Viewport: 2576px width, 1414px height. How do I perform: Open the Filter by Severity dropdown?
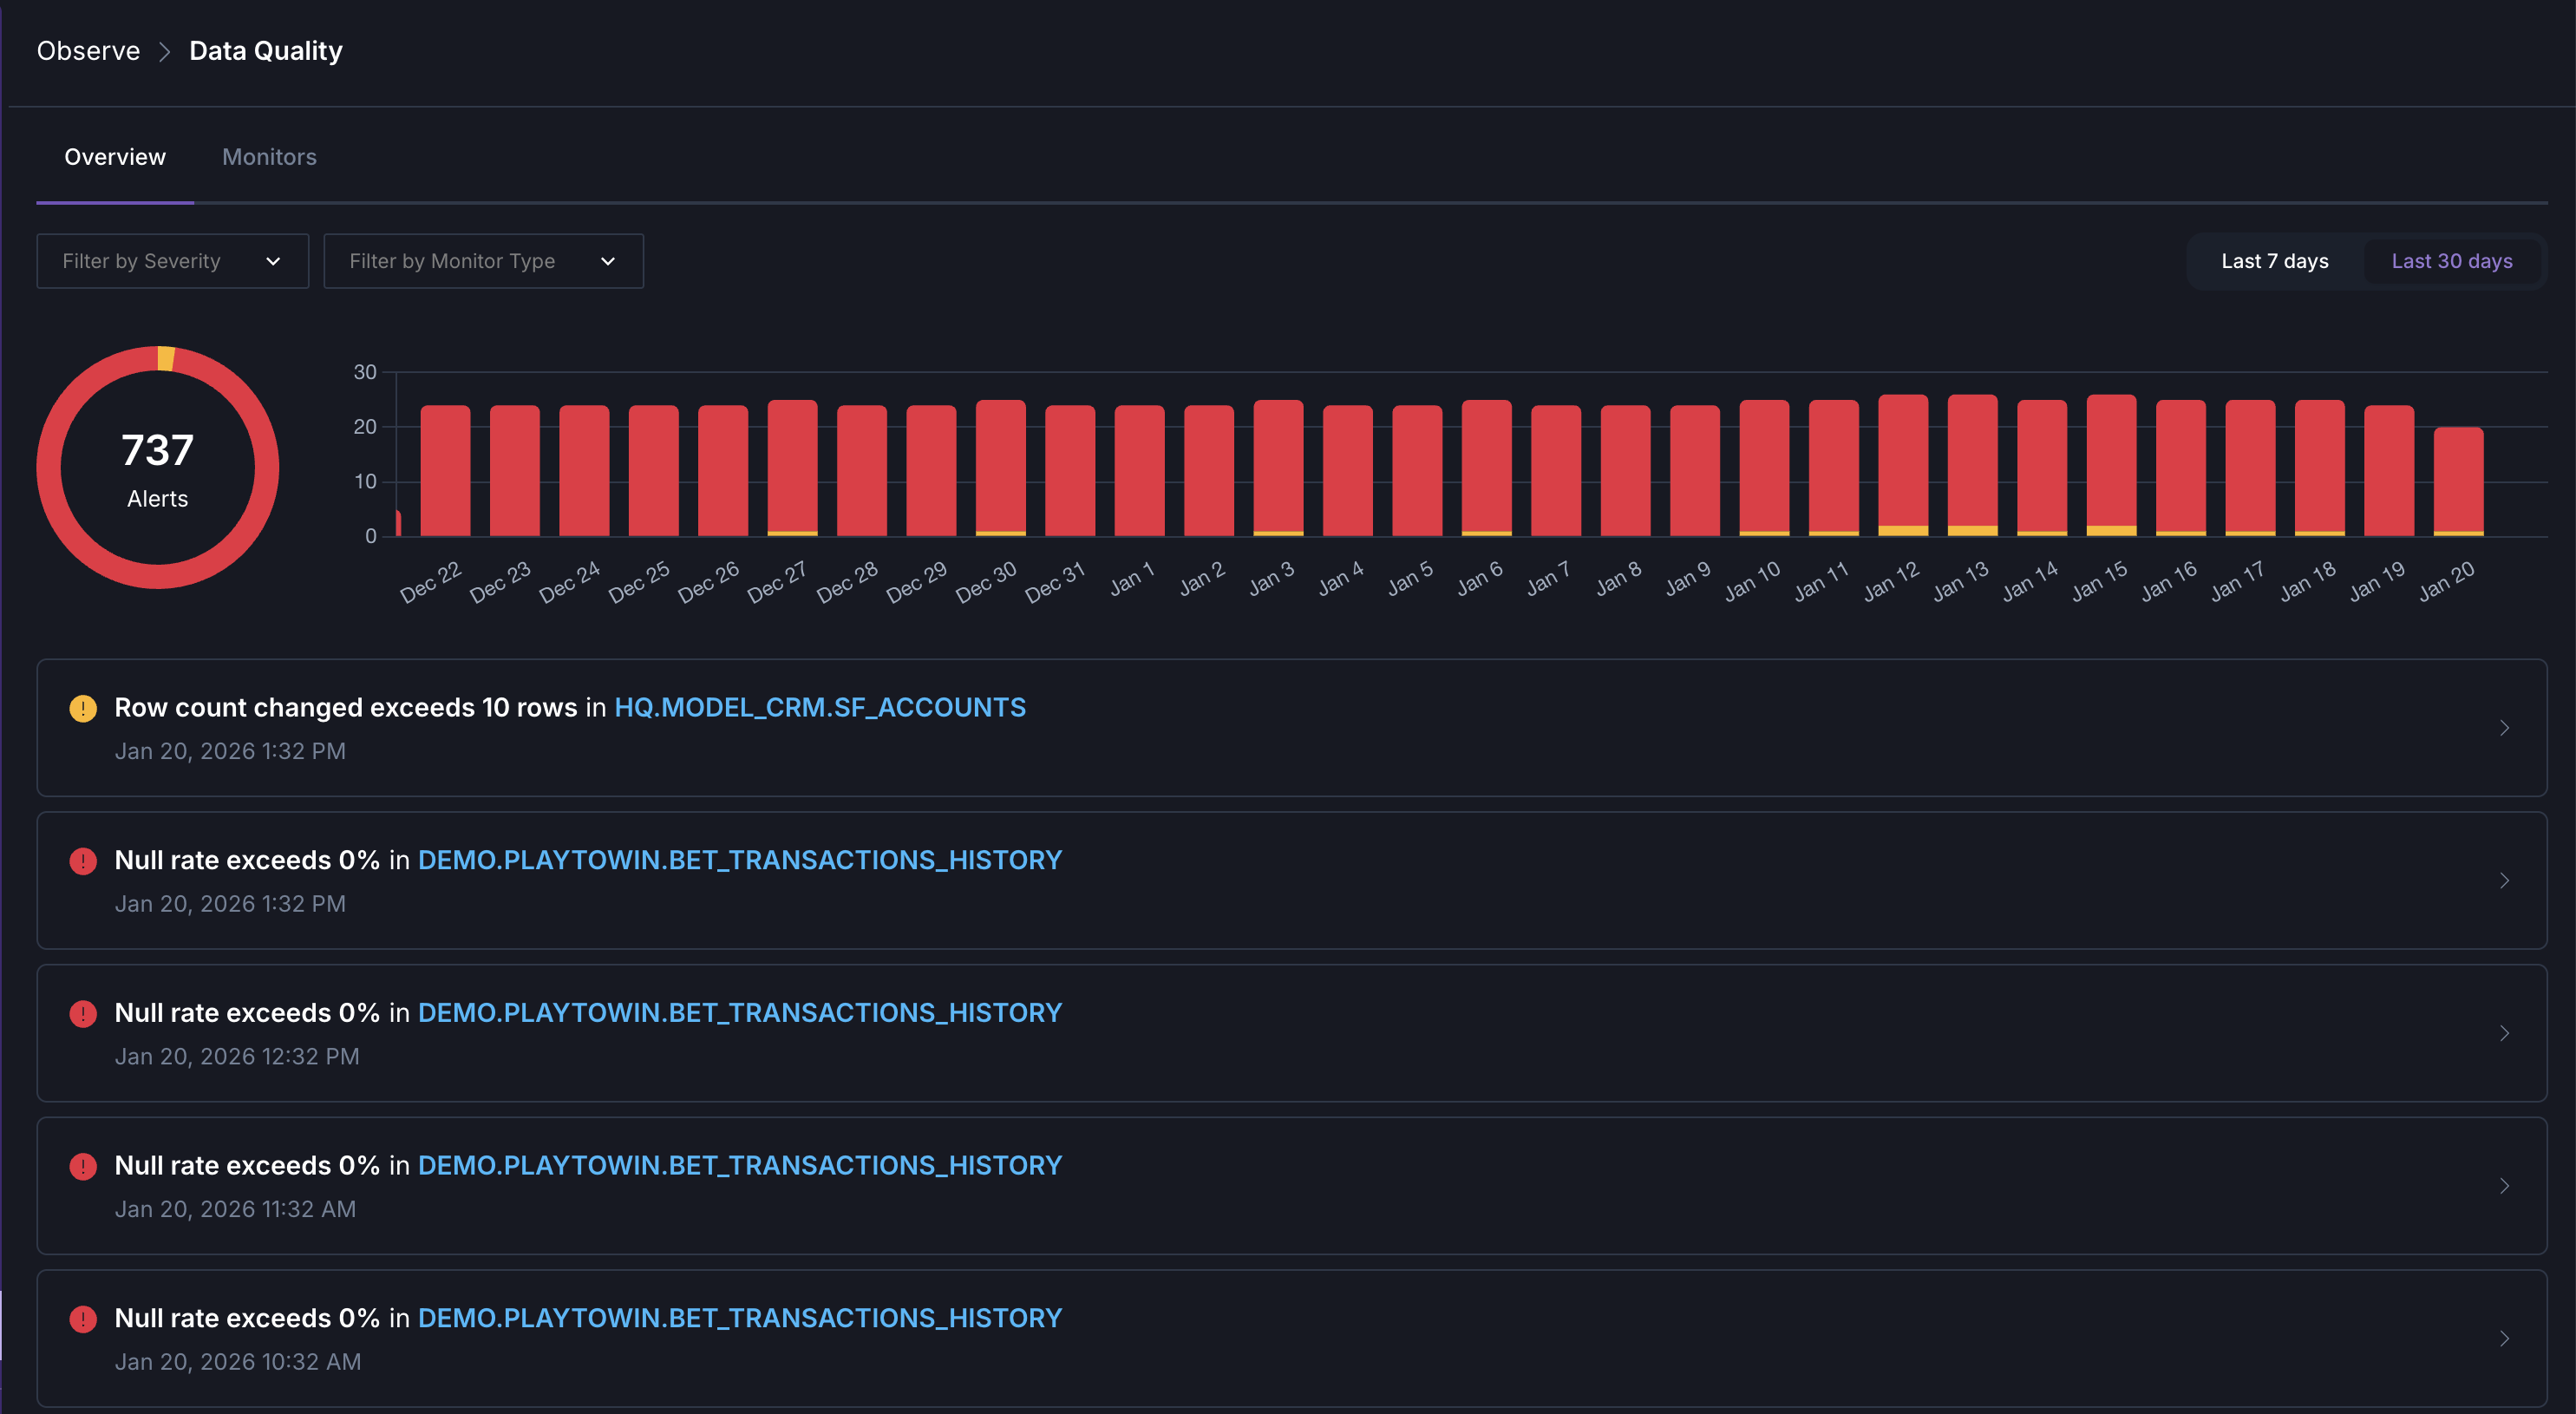[172, 261]
